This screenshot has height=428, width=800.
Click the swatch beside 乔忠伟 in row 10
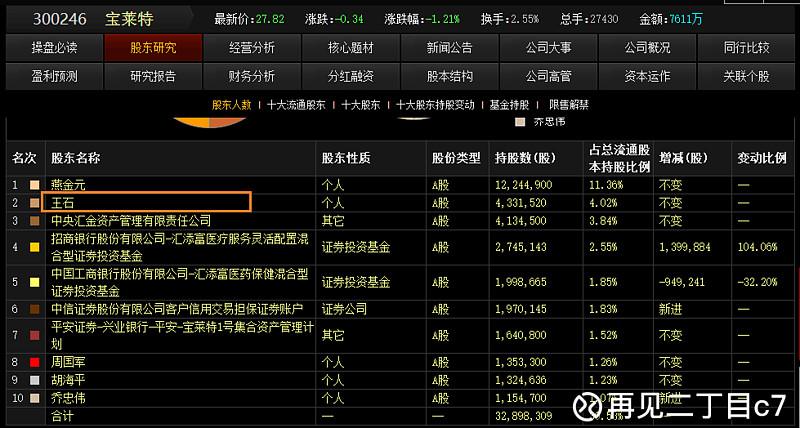click(x=35, y=398)
